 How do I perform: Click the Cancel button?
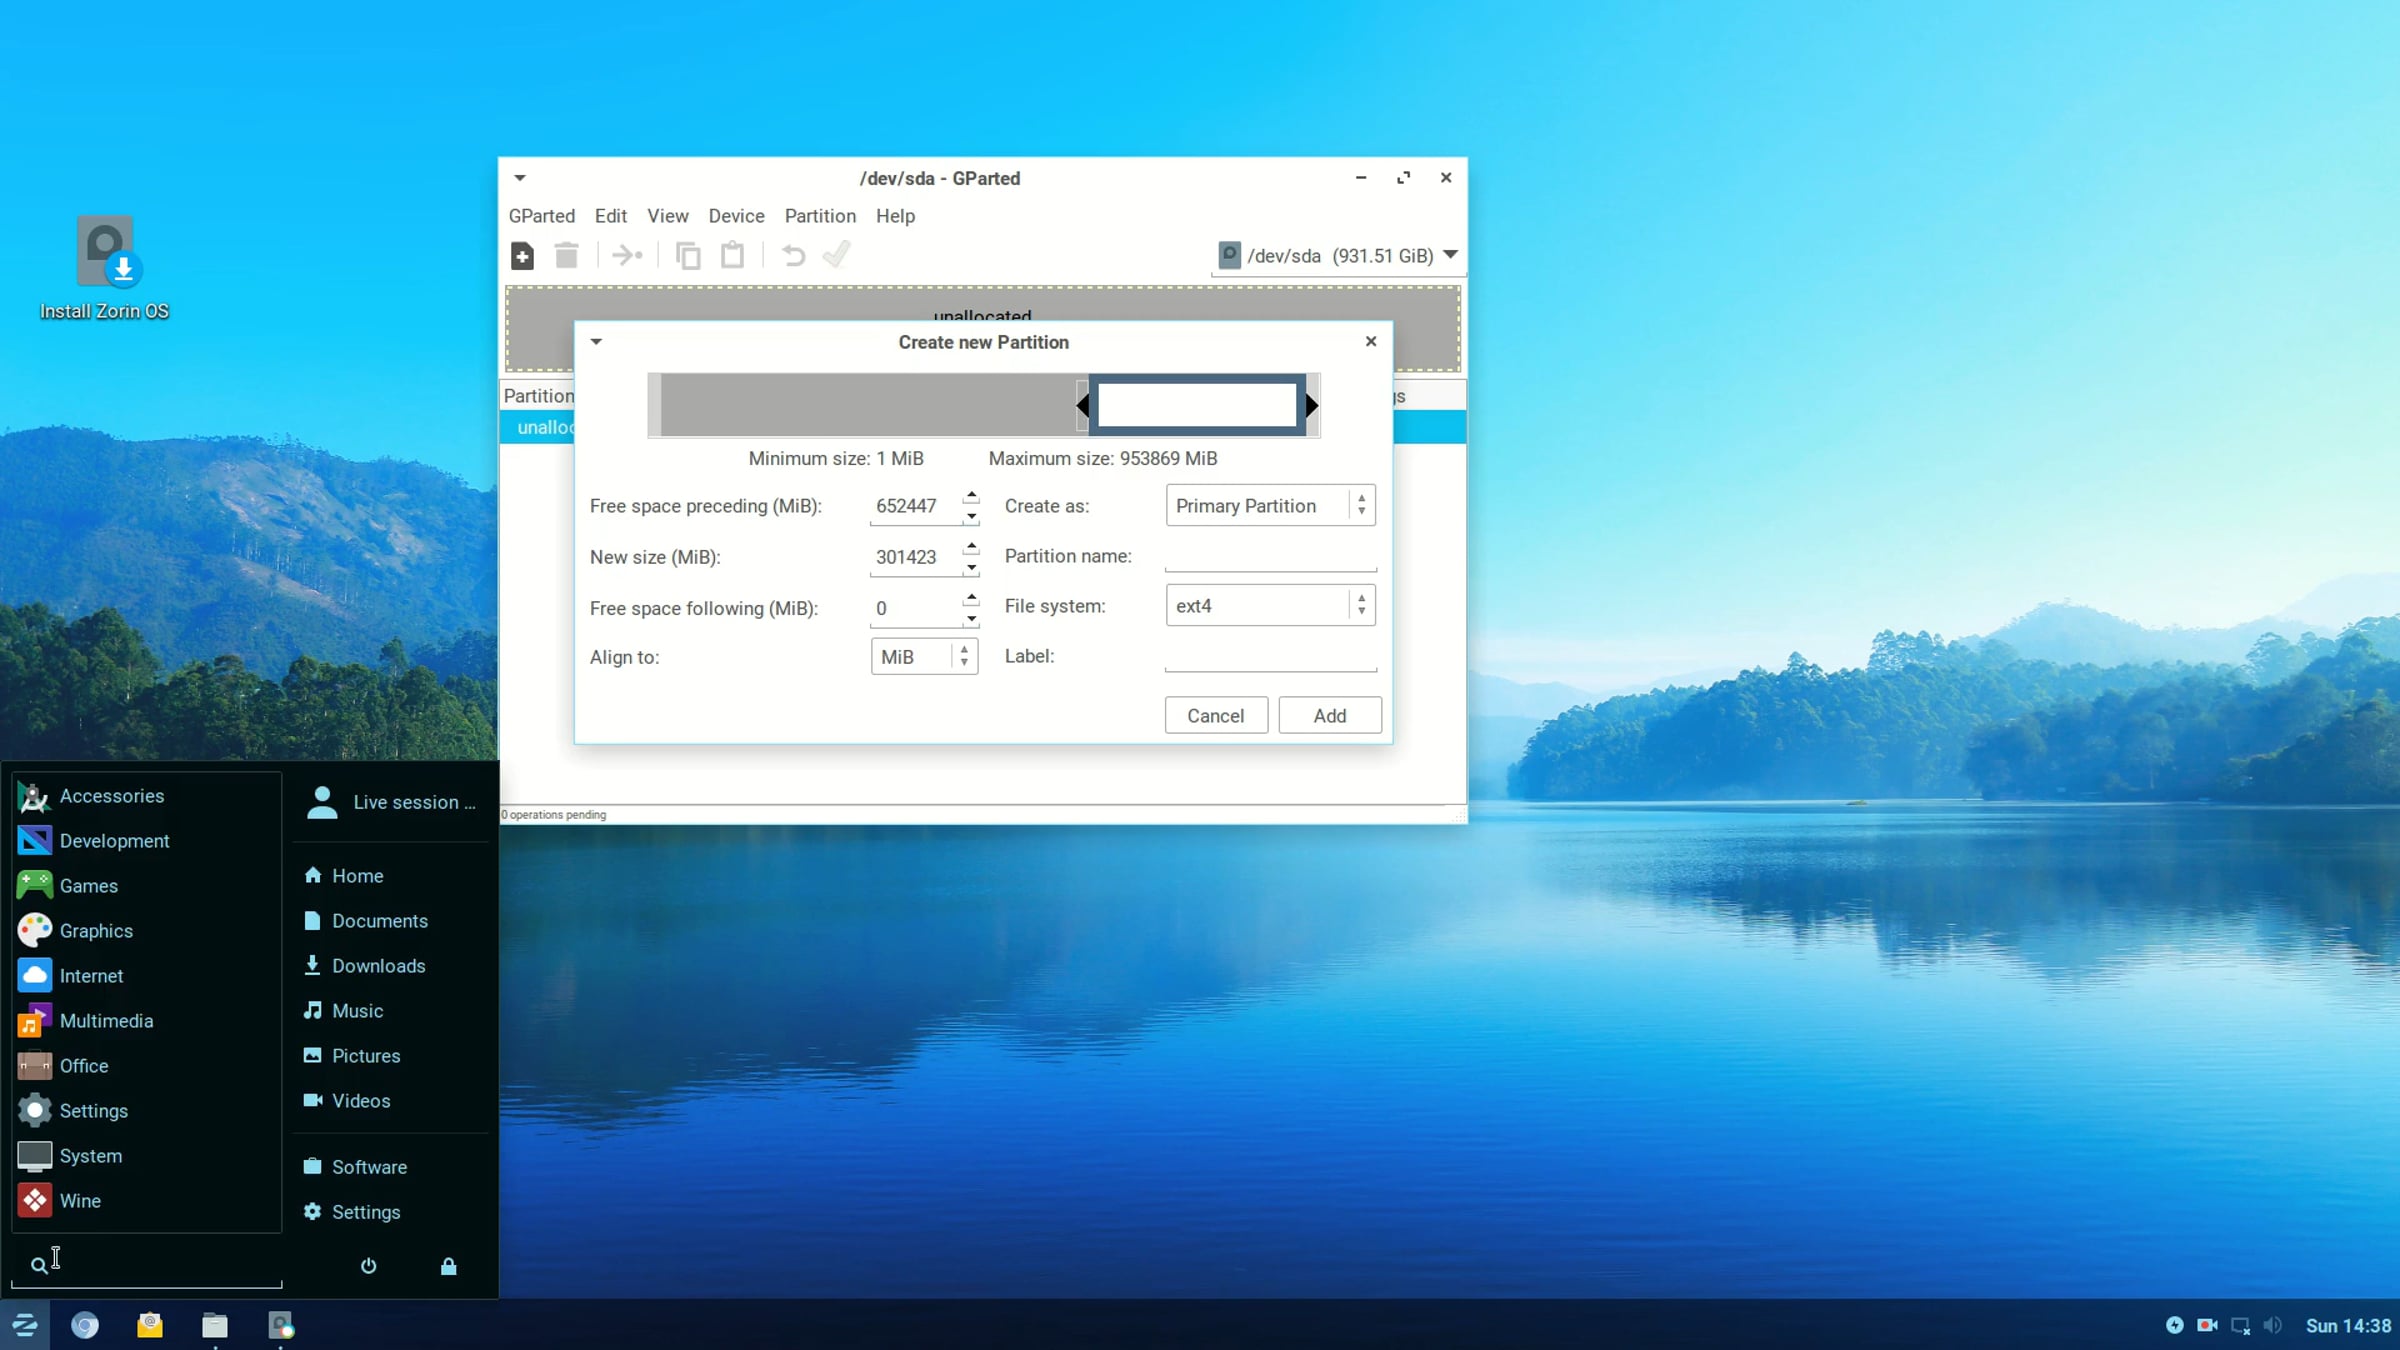1215,715
